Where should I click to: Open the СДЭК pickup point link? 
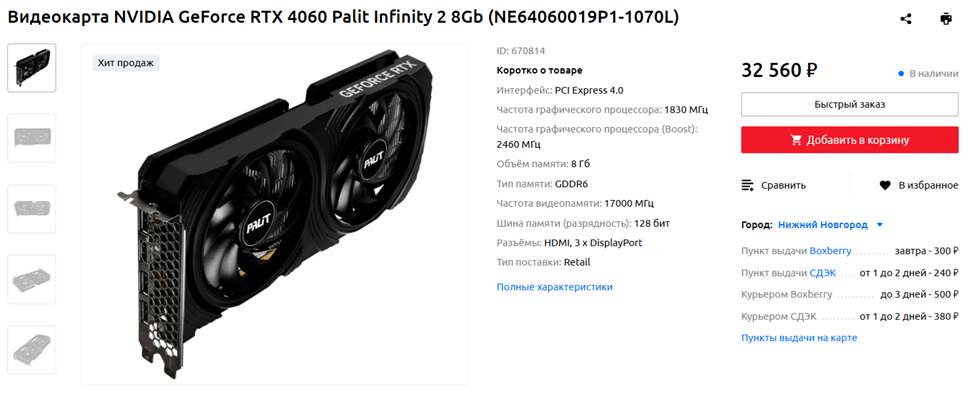(823, 273)
